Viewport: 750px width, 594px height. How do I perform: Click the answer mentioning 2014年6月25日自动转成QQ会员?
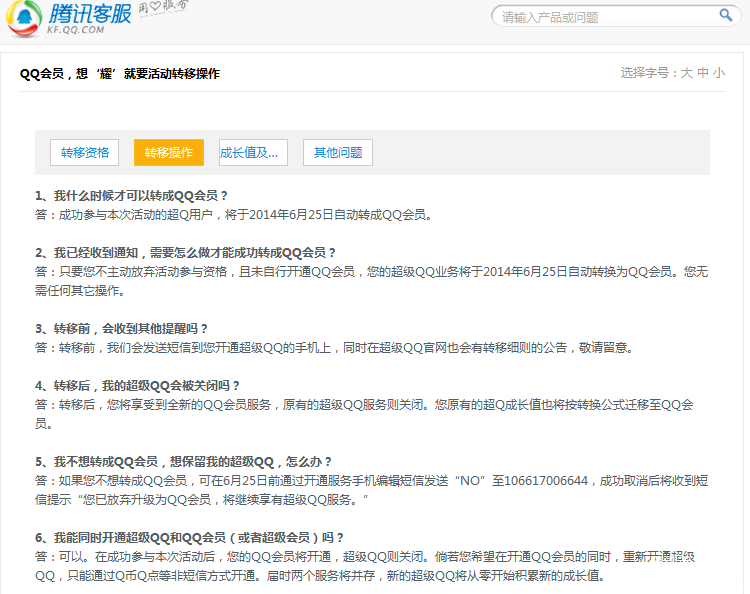point(233,215)
